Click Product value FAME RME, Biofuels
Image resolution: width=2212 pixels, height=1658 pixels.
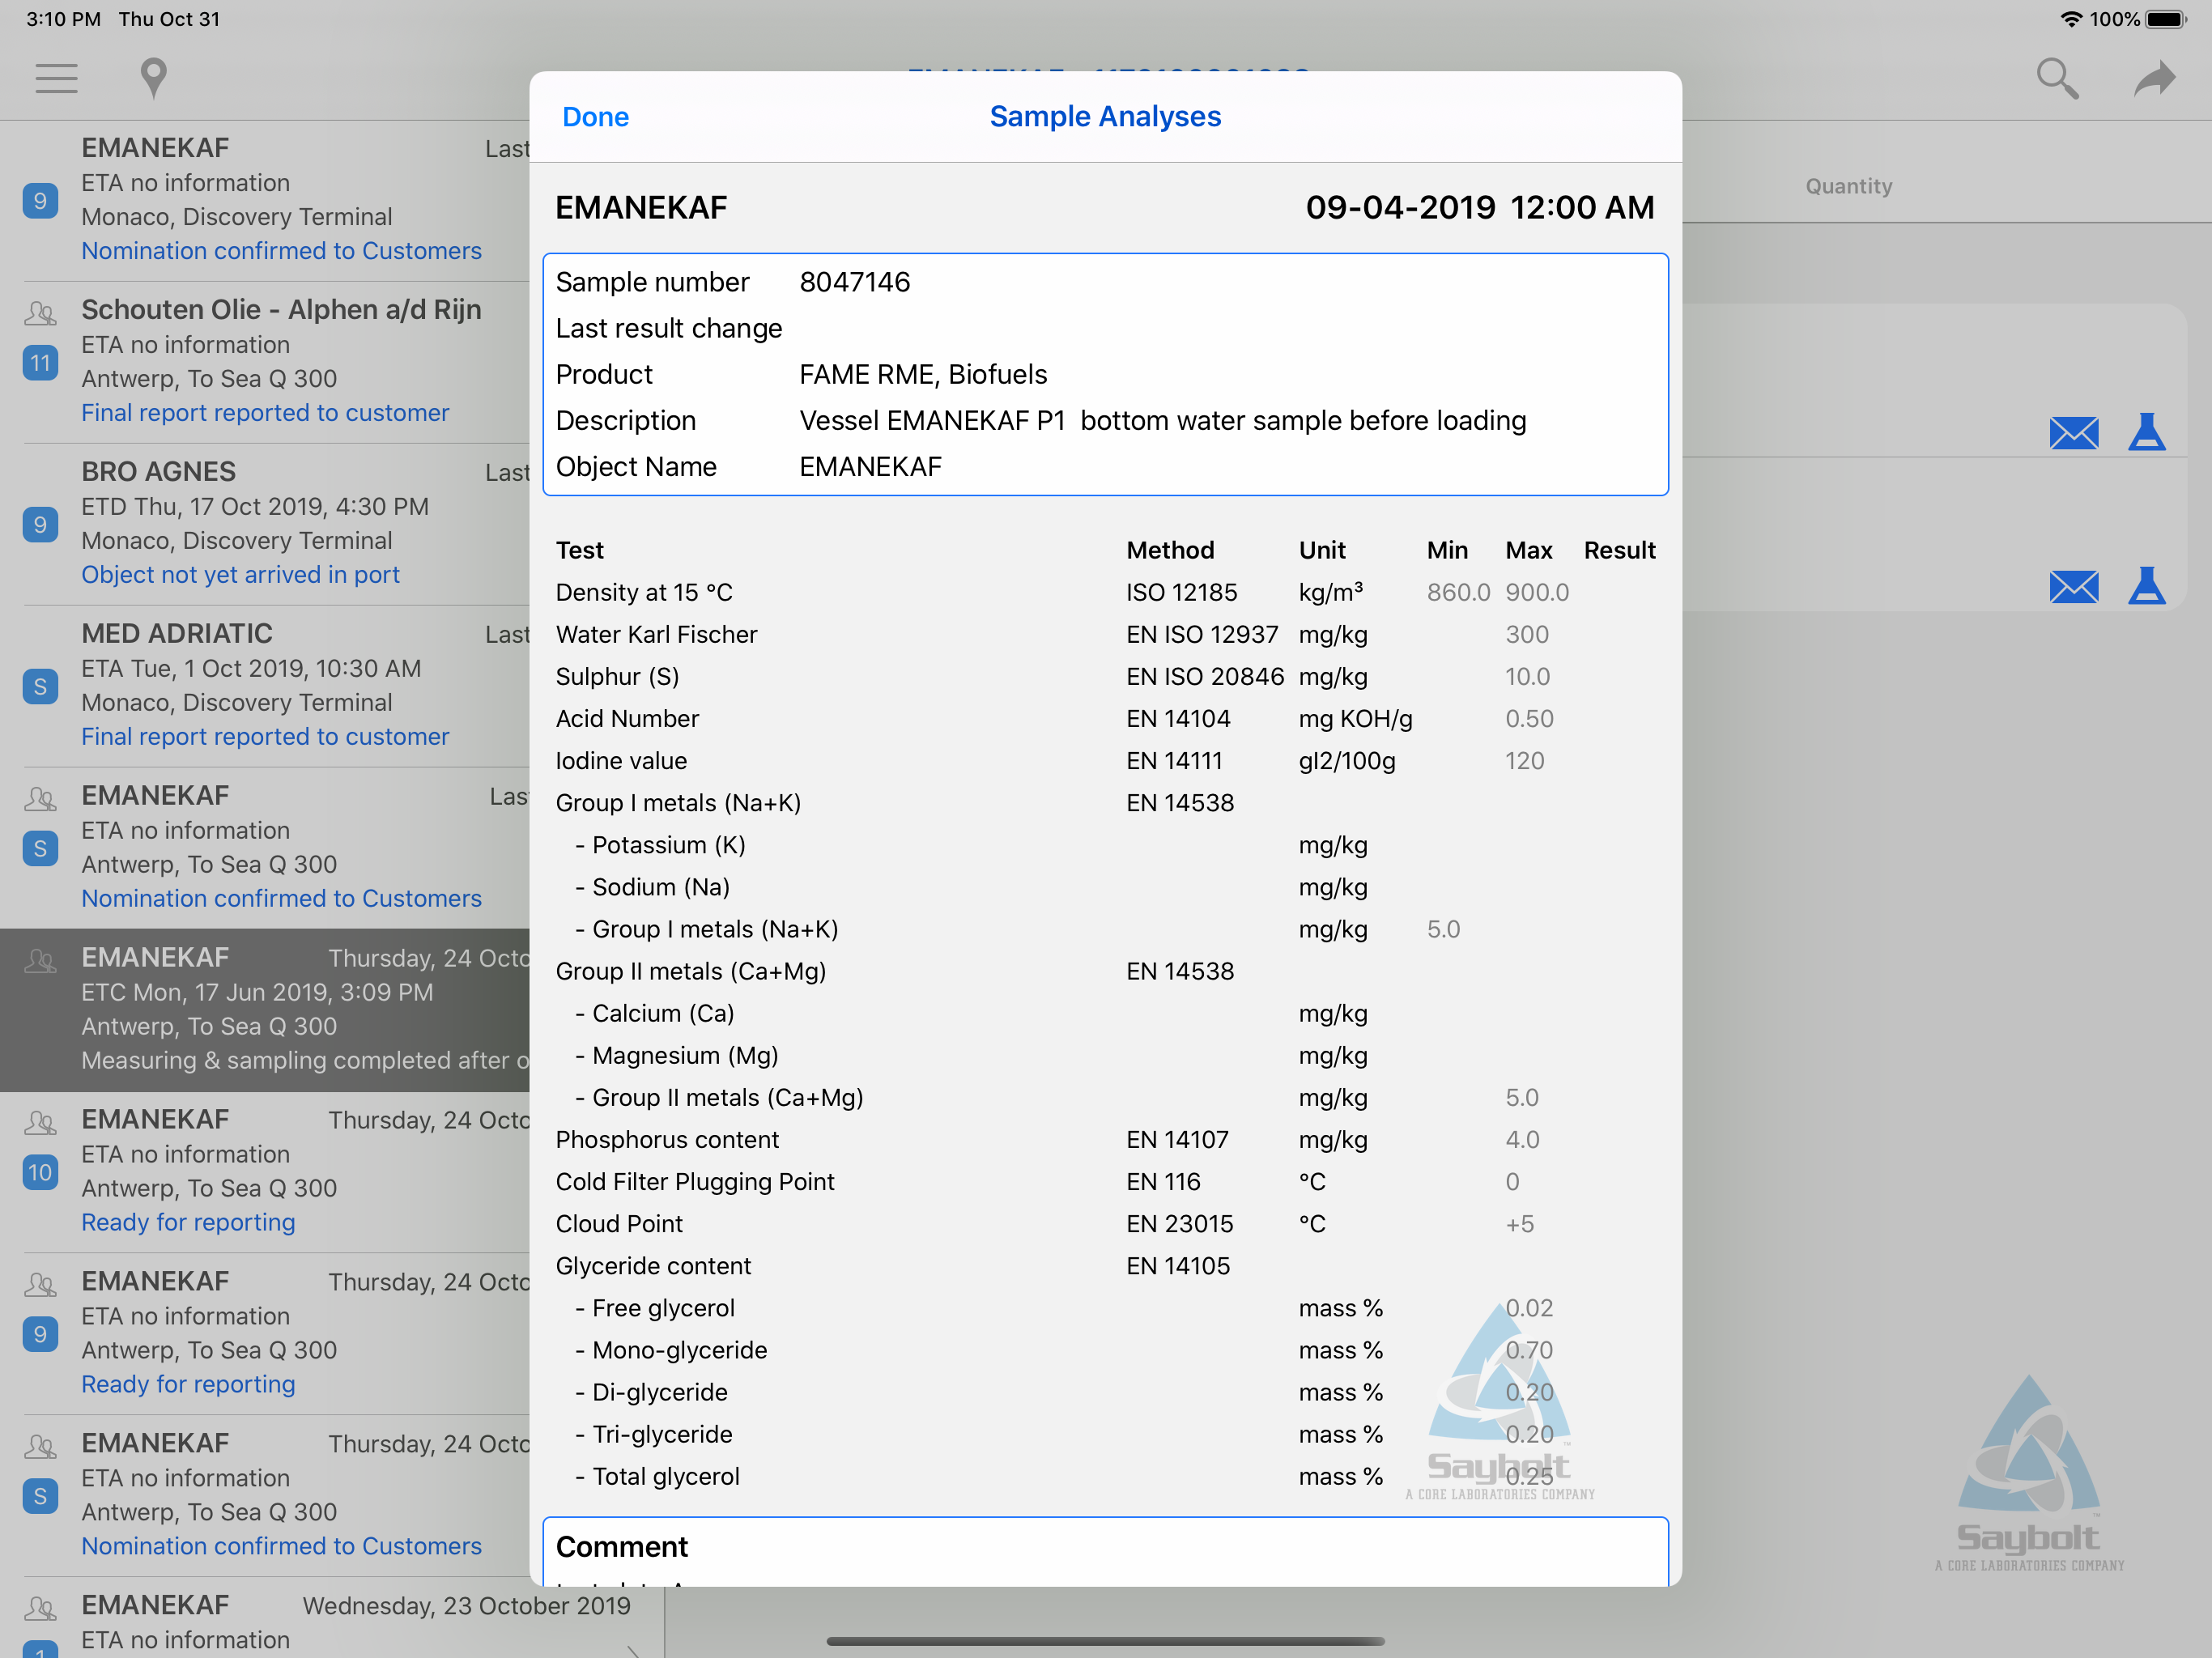pyautogui.click(x=923, y=374)
